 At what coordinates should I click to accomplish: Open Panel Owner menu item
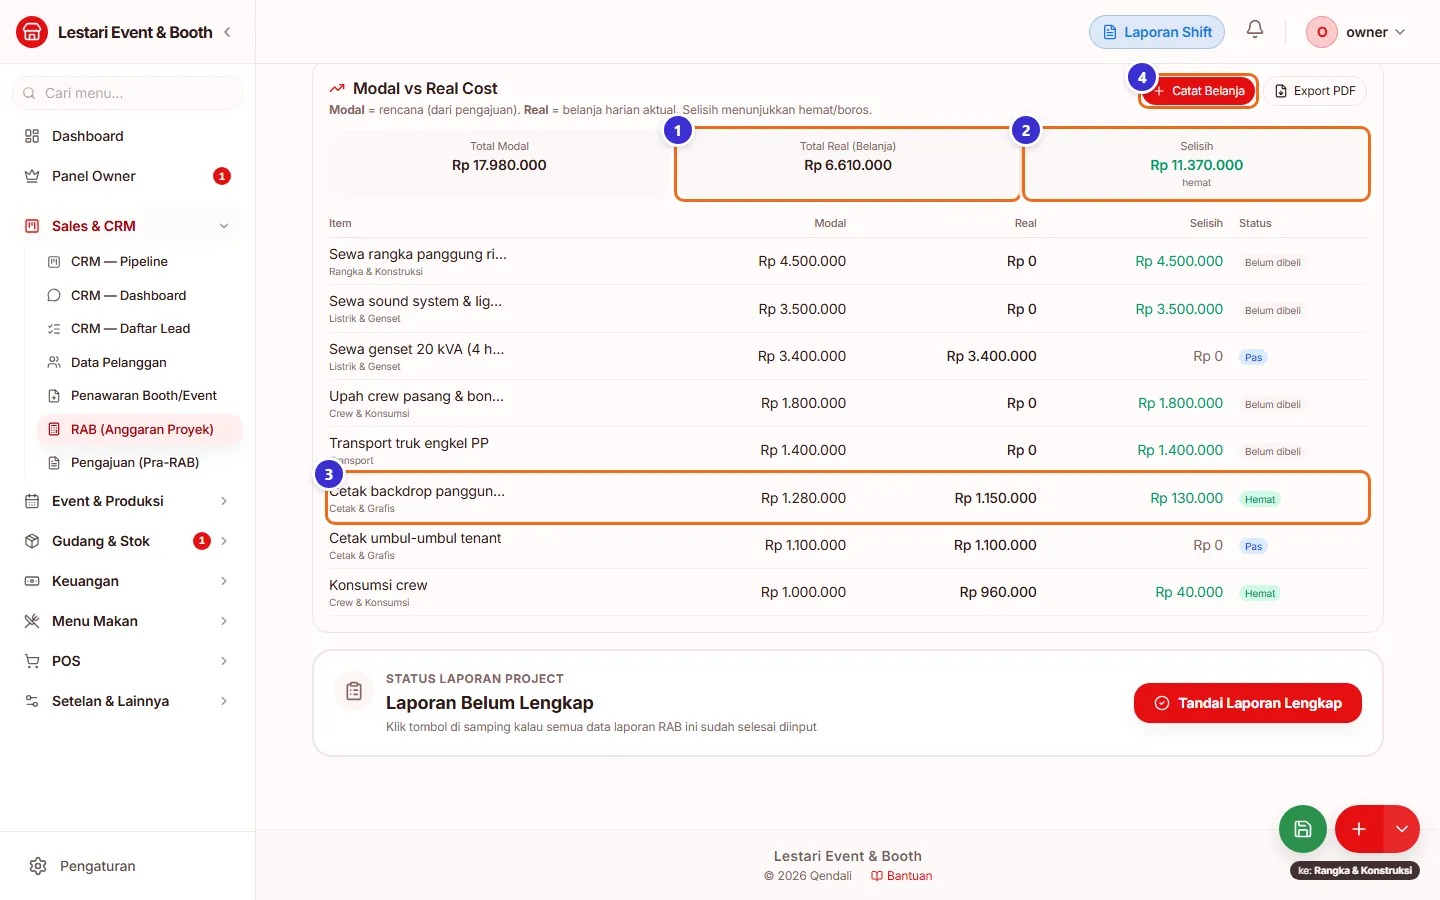coord(128,176)
